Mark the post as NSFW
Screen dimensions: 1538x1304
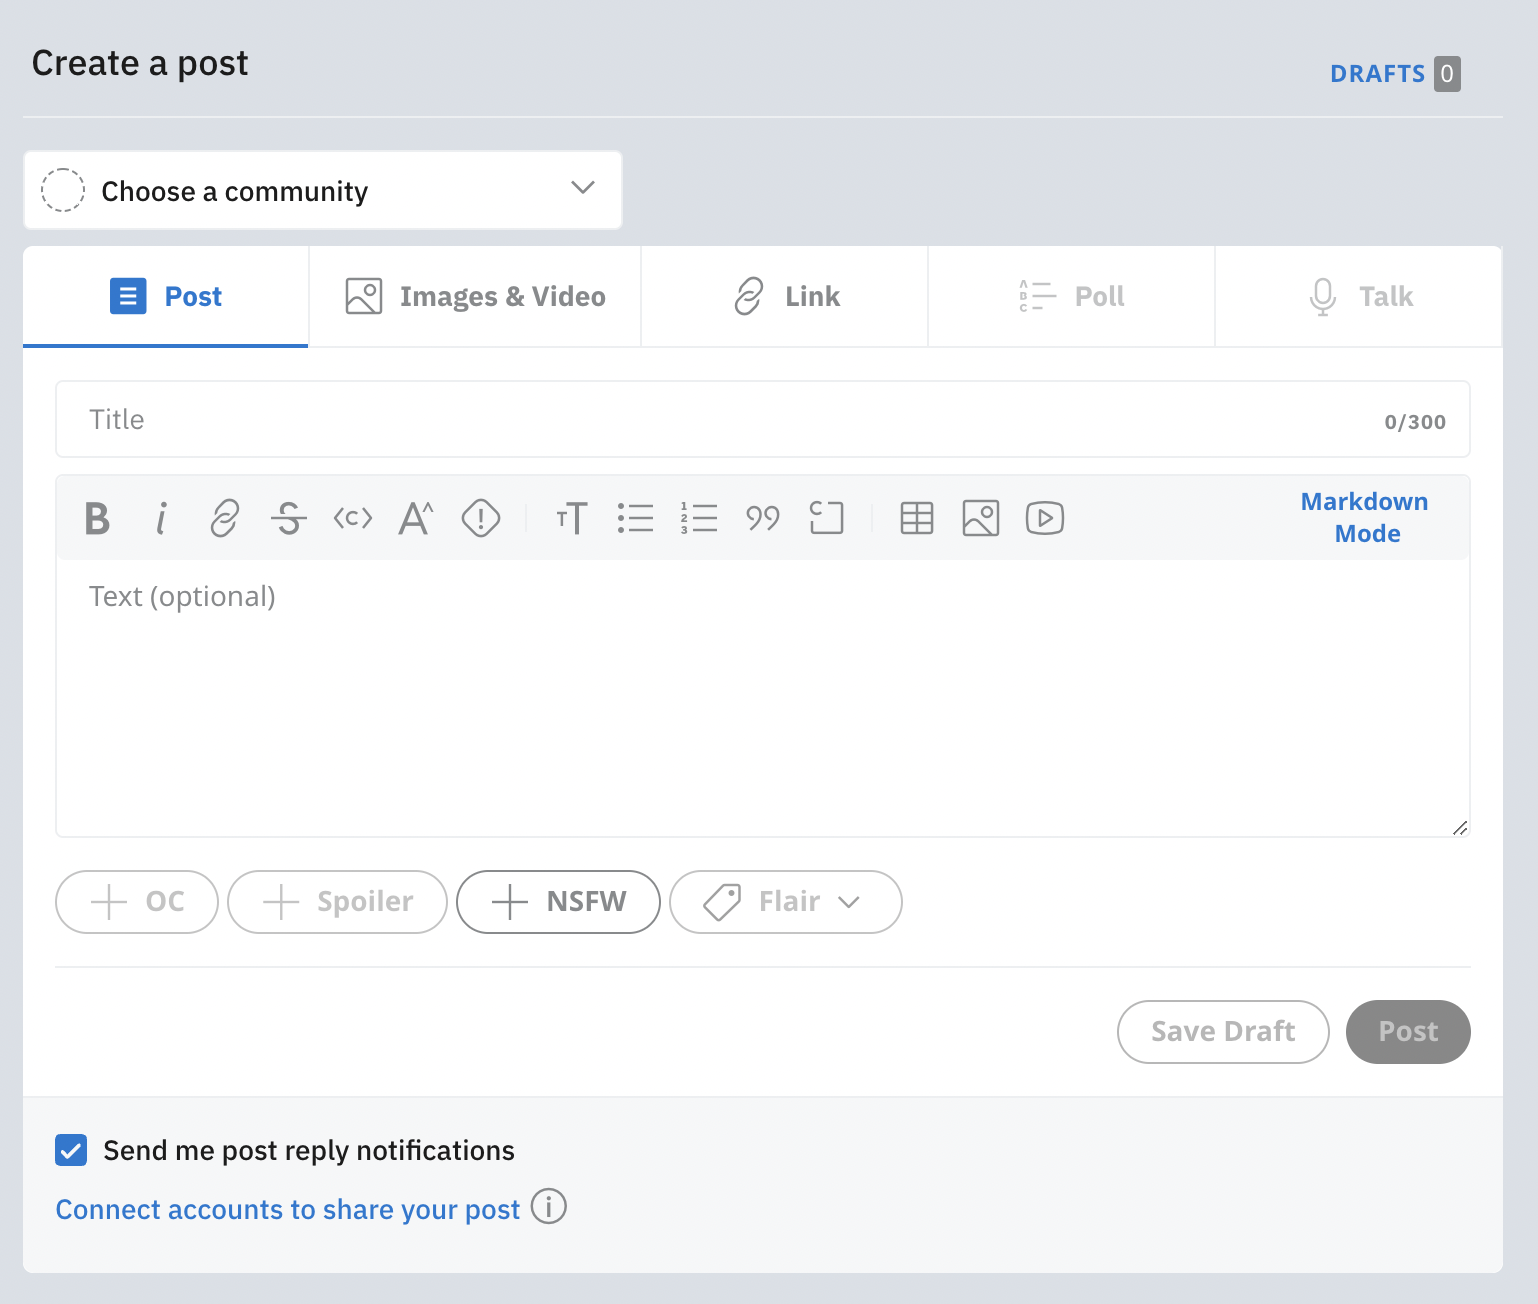(x=557, y=902)
